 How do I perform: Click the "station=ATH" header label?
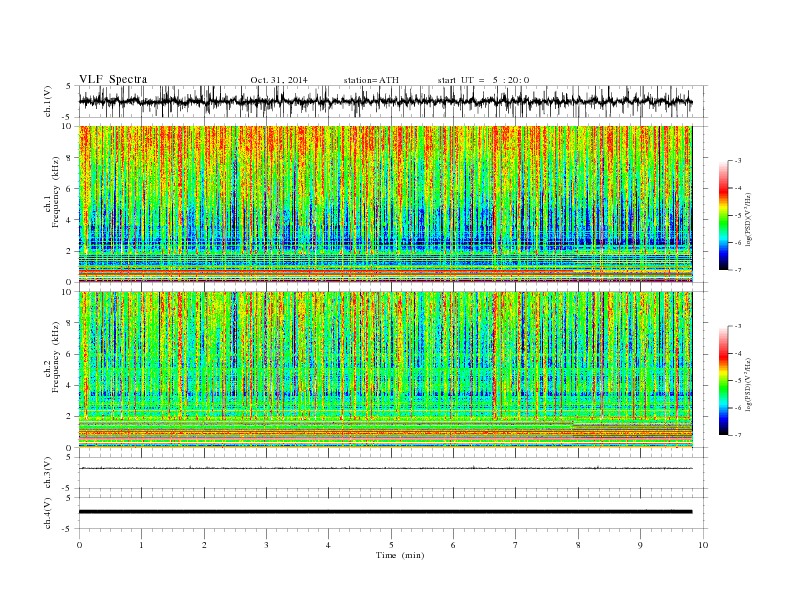371,80
